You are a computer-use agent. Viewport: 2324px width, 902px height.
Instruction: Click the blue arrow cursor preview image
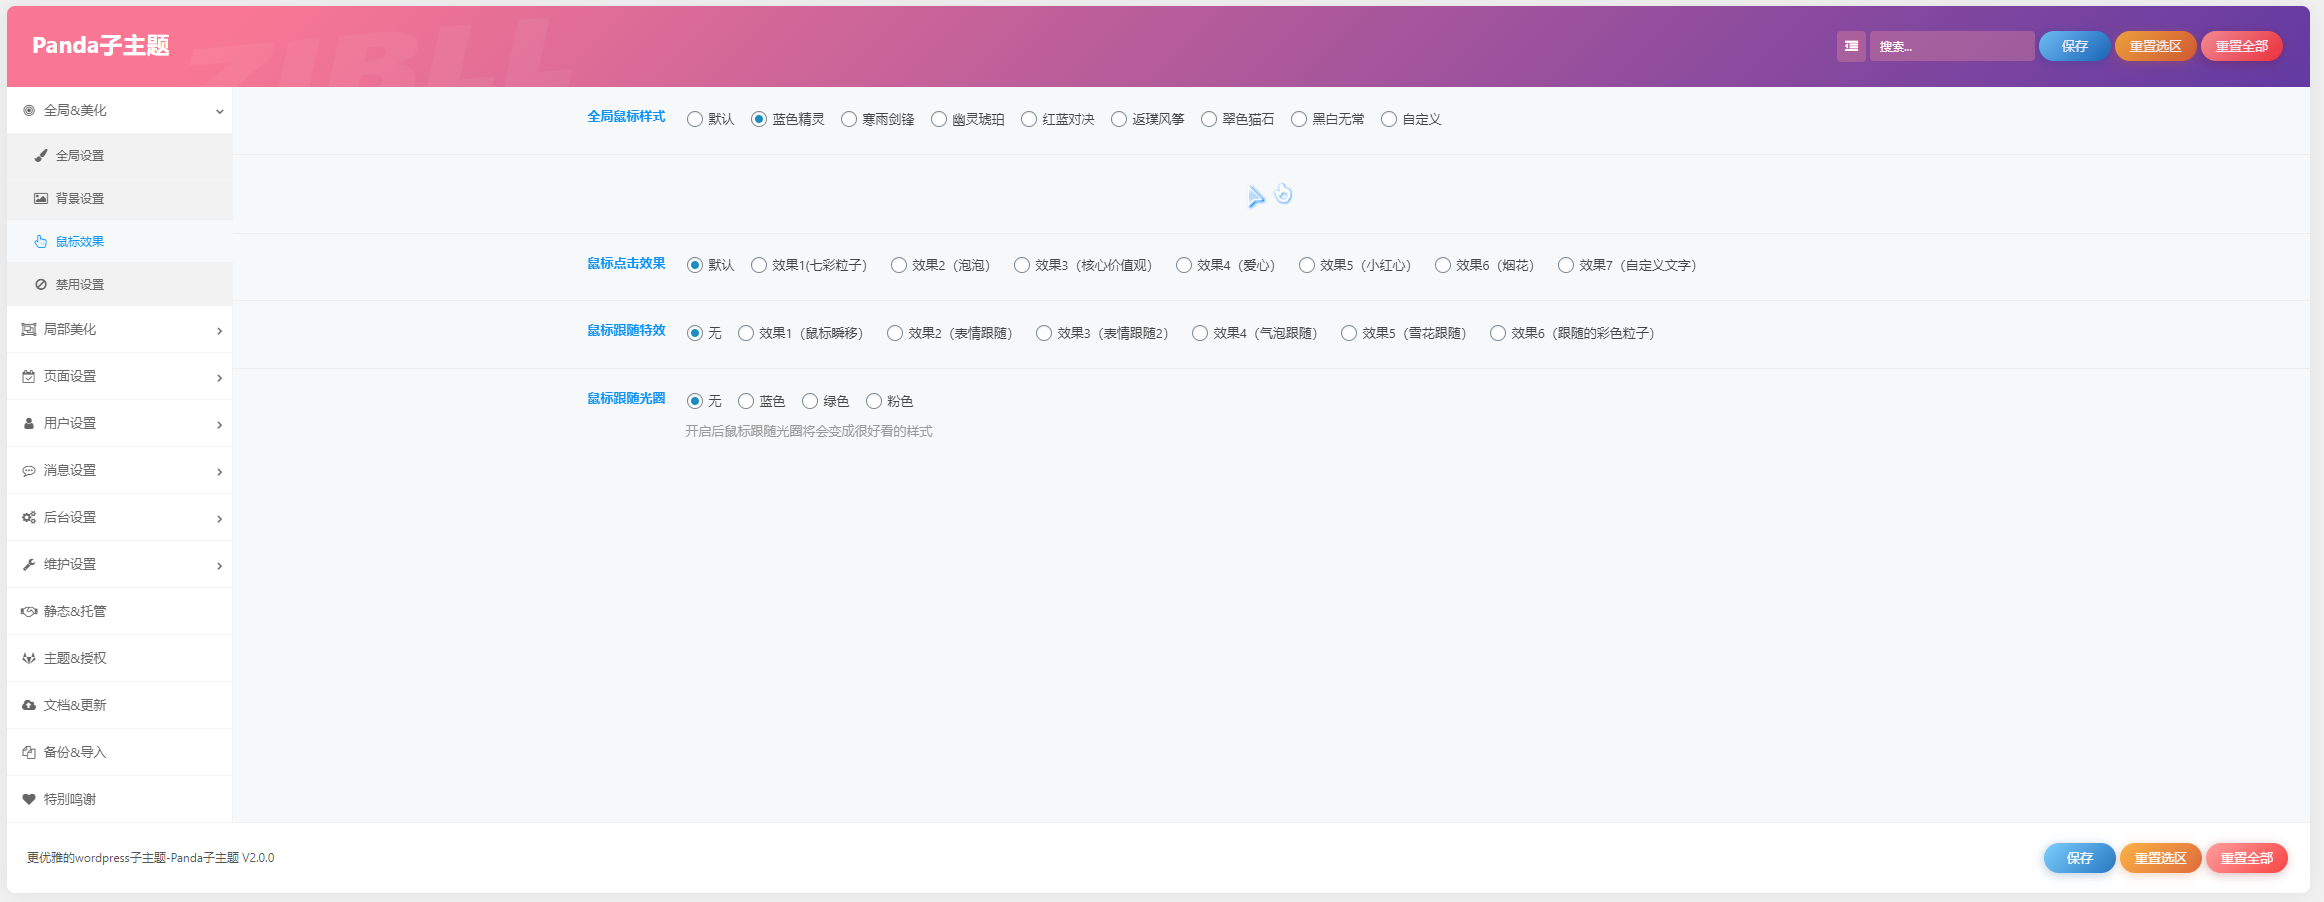click(1256, 196)
